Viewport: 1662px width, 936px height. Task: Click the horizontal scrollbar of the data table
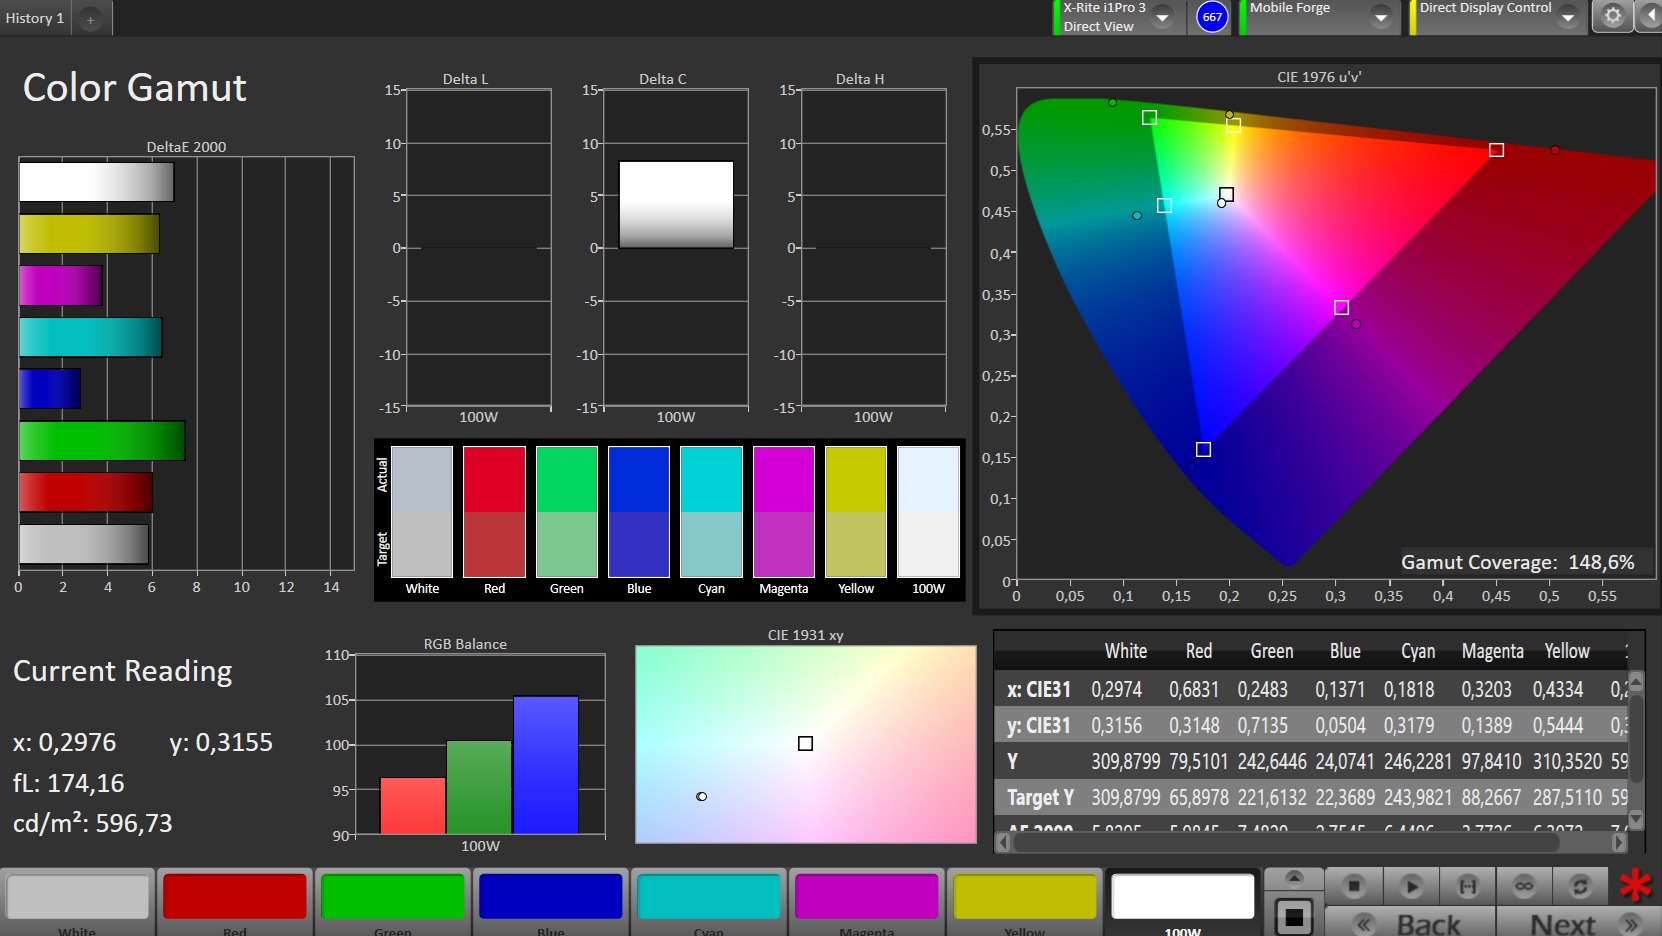pos(1311,843)
